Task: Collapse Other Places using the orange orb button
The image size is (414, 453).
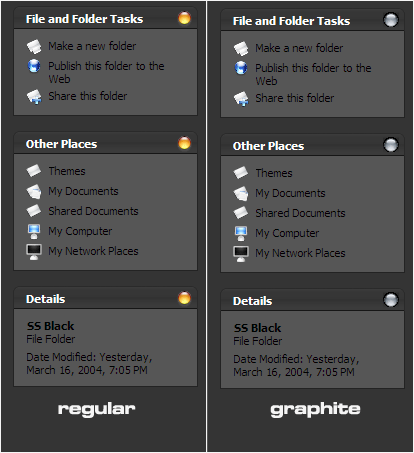Action: click(x=184, y=143)
